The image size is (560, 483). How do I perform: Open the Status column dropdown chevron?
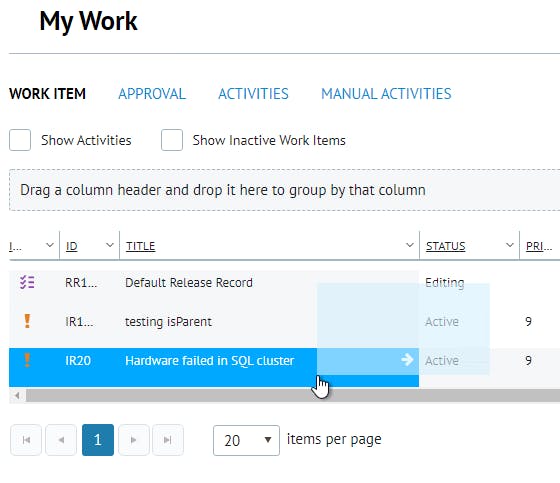(x=510, y=245)
